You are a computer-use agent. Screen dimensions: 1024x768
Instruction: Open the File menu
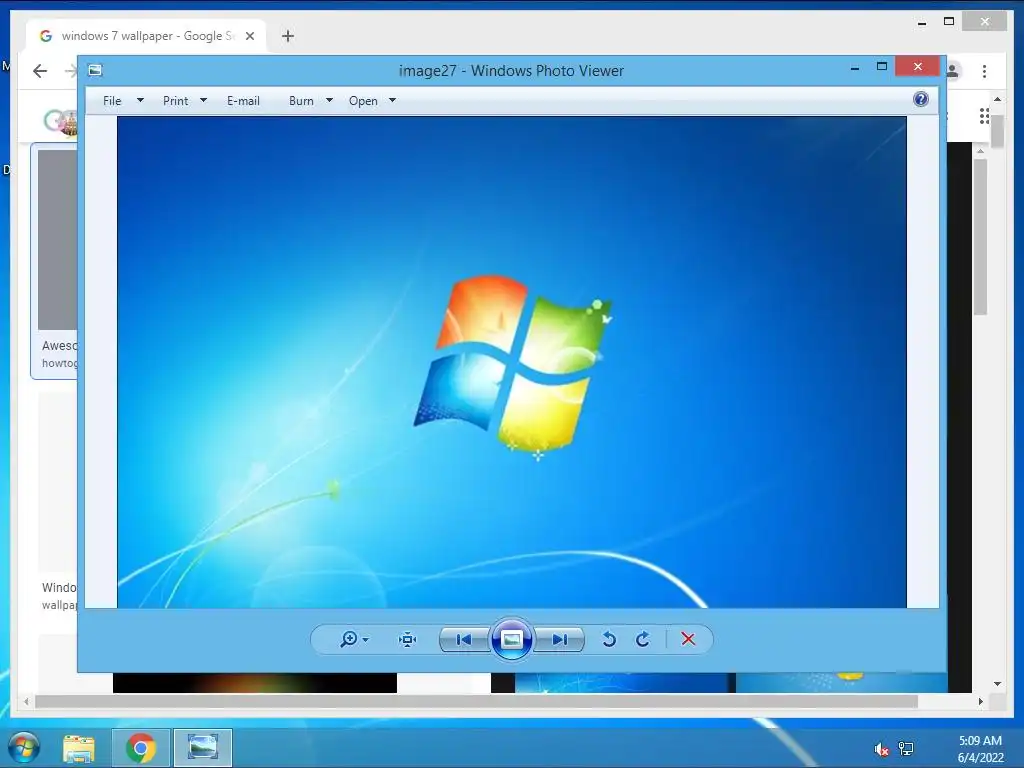point(112,101)
